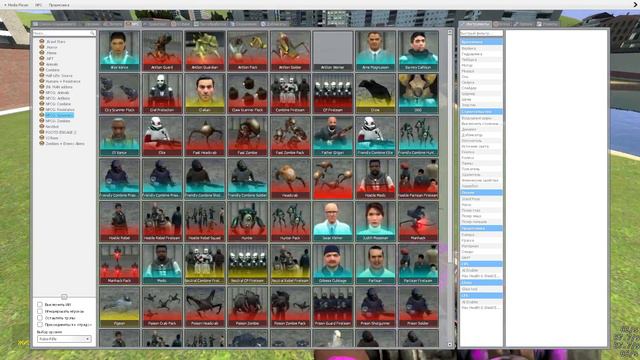This screenshot has height=360, width=640.
Task: Select the Pigeon NPC tile
Action: 119,307
